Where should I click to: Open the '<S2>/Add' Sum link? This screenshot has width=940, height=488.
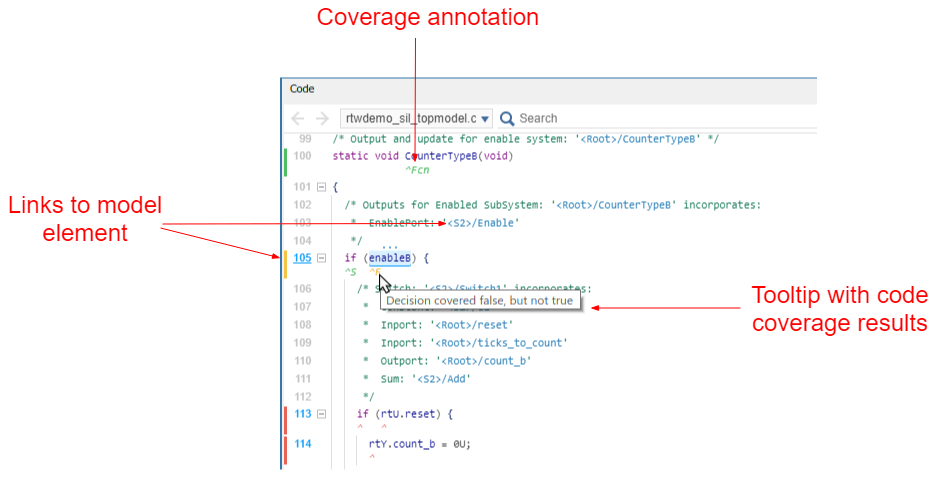tap(441, 379)
